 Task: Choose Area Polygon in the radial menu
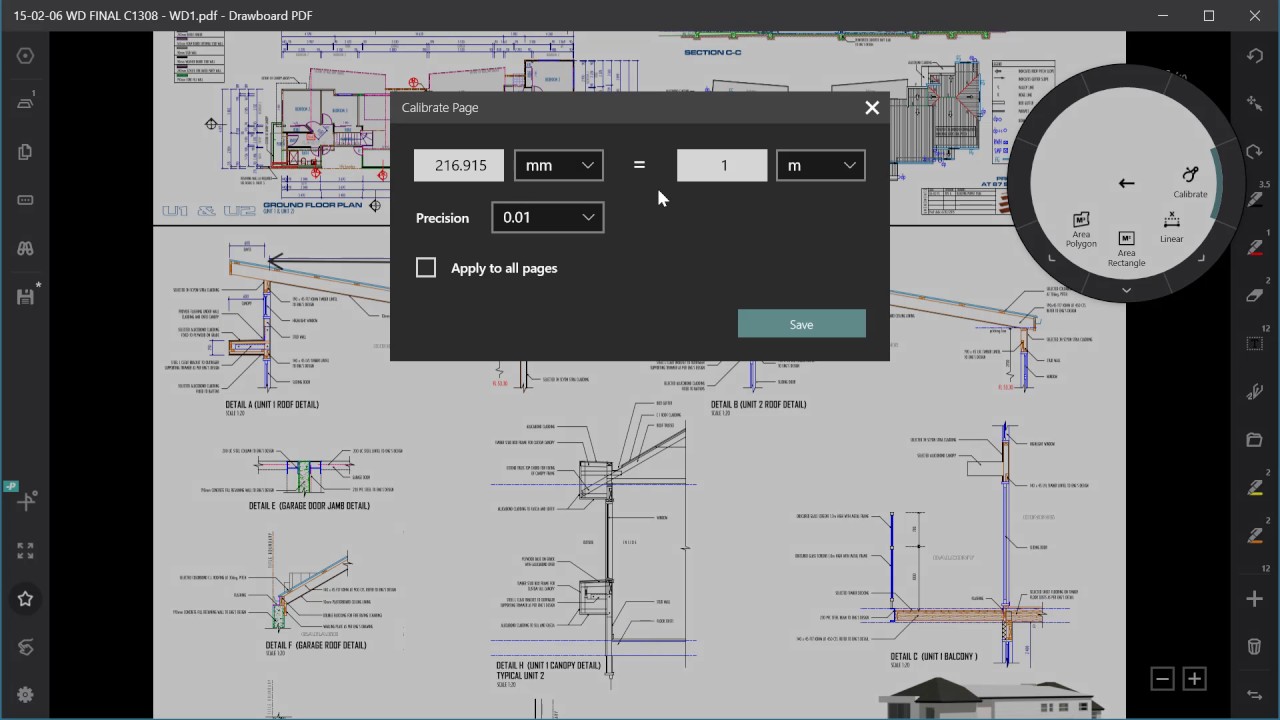click(1081, 231)
